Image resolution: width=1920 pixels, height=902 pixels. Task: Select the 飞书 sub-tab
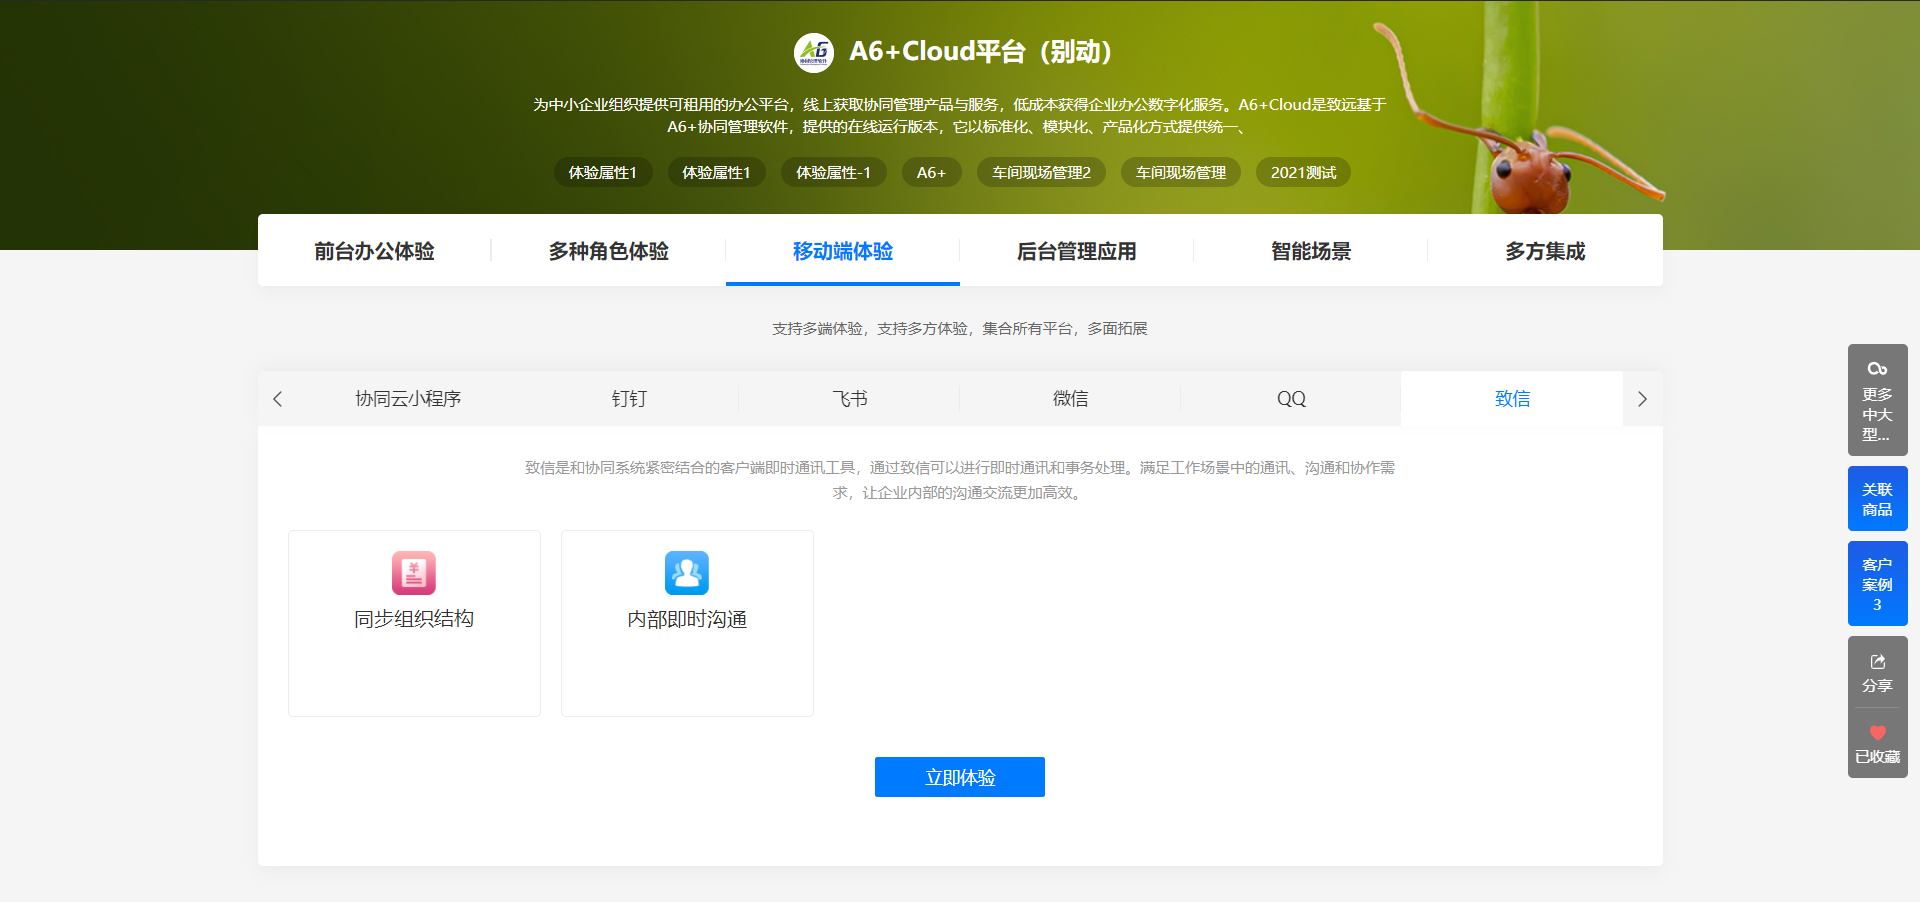click(x=850, y=399)
